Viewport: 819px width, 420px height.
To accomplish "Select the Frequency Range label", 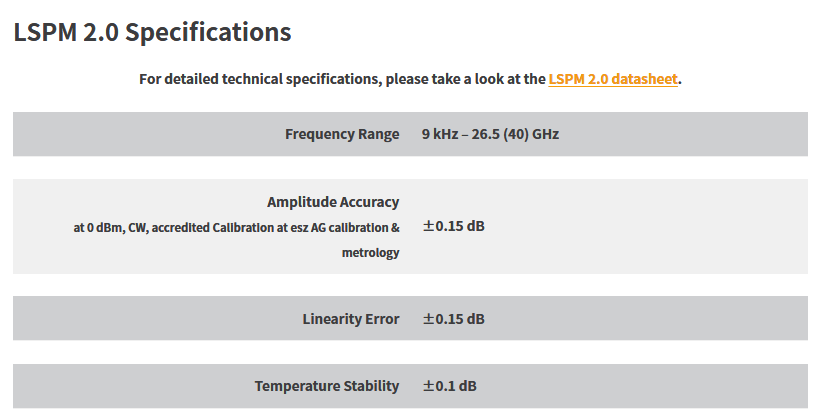I will pos(342,134).
